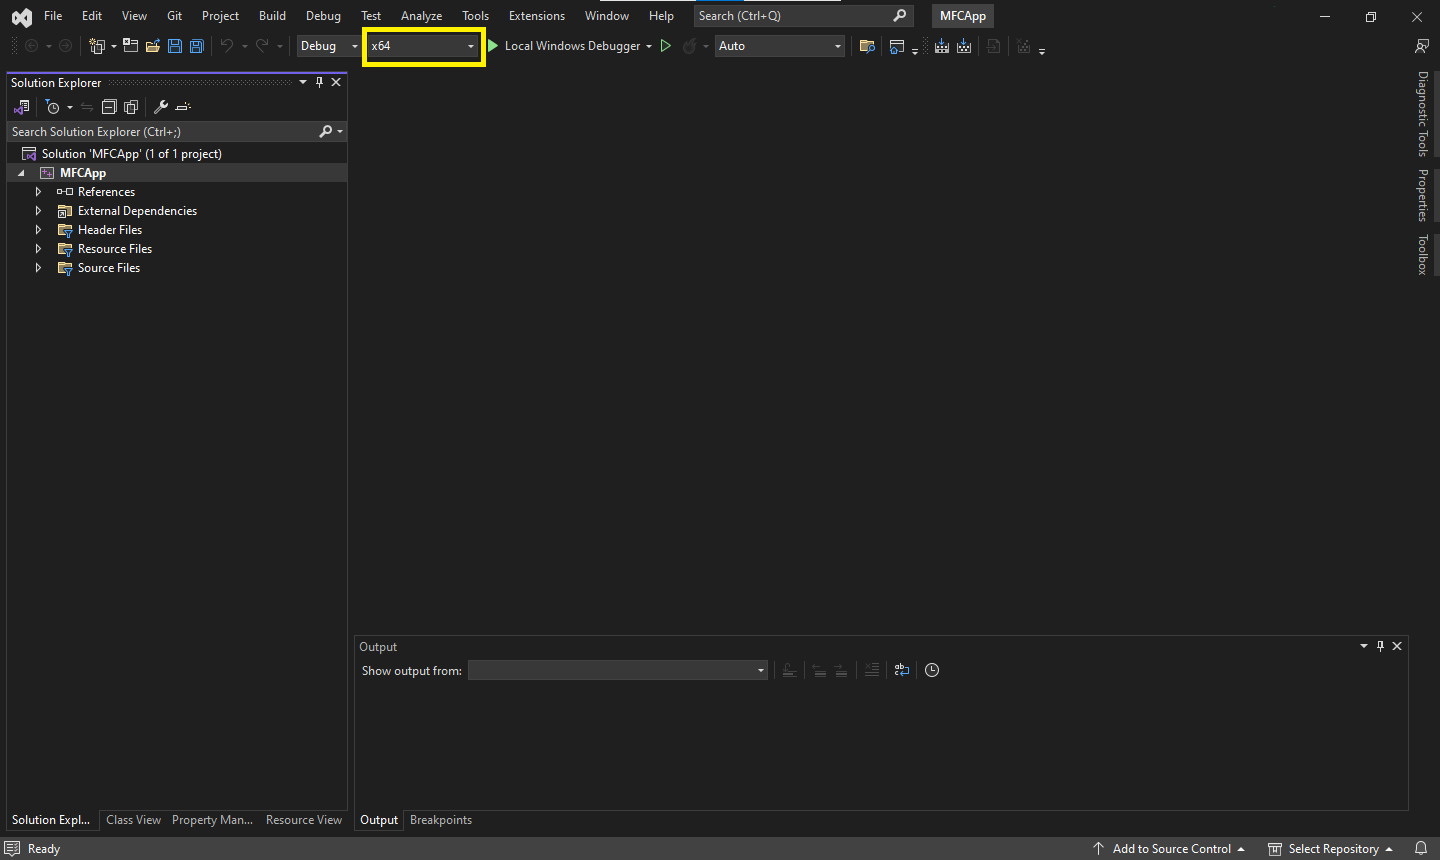Click Start Without Debugging outline play icon
The image size is (1440, 860).
coord(666,46)
